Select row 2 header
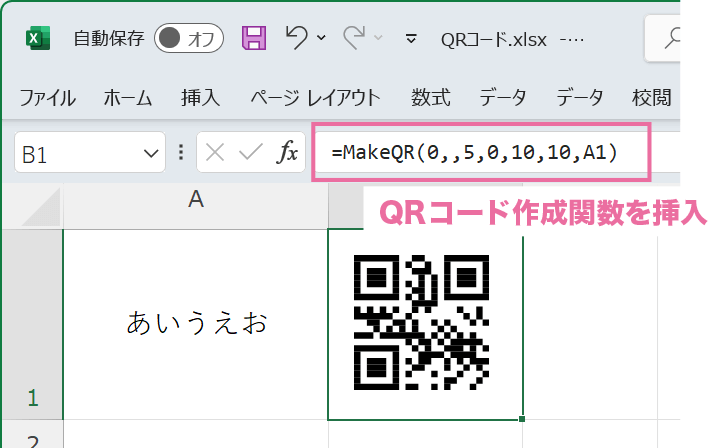The height and width of the screenshot is (448, 724). click(x=32, y=434)
